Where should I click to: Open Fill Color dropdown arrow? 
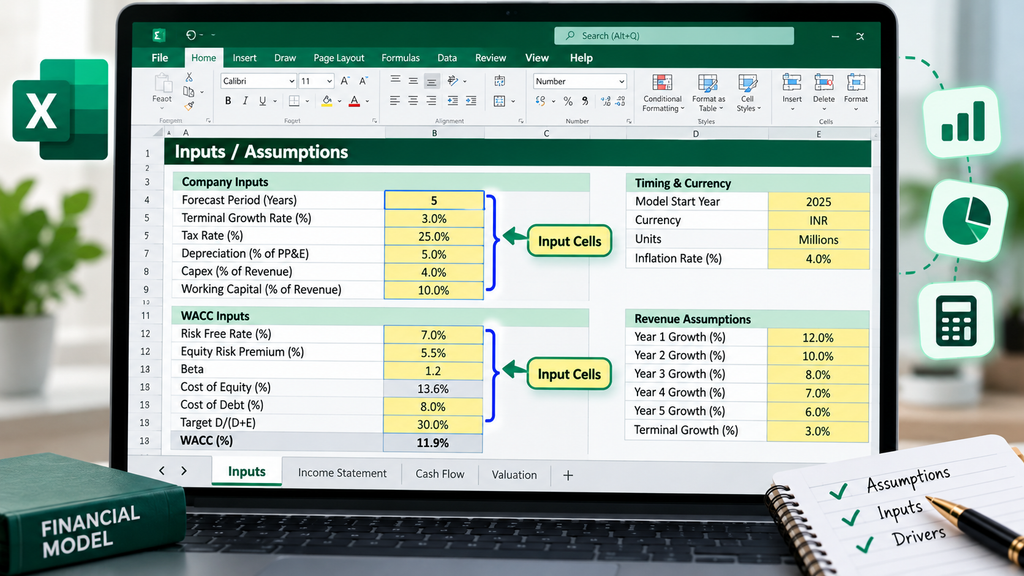[340, 101]
